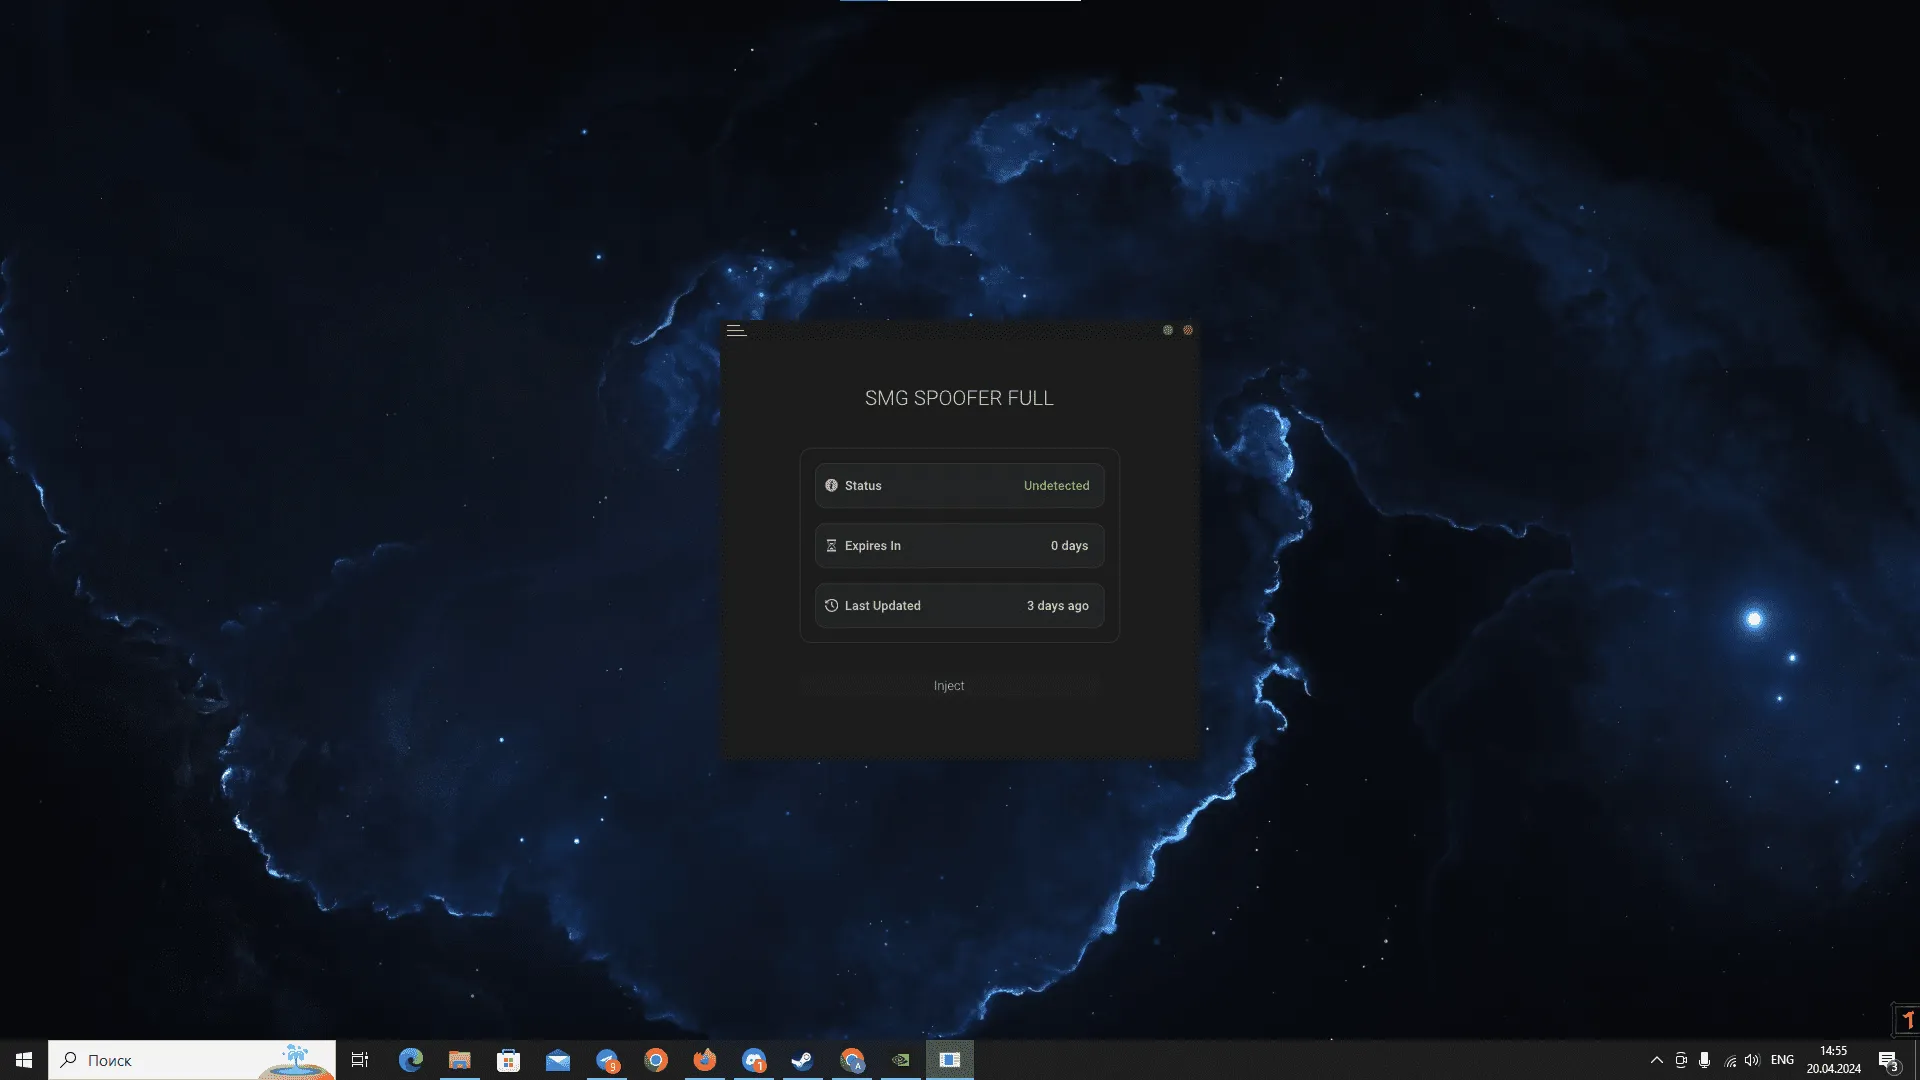Switch ENG input language indicator

(x=1782, y=1060)
